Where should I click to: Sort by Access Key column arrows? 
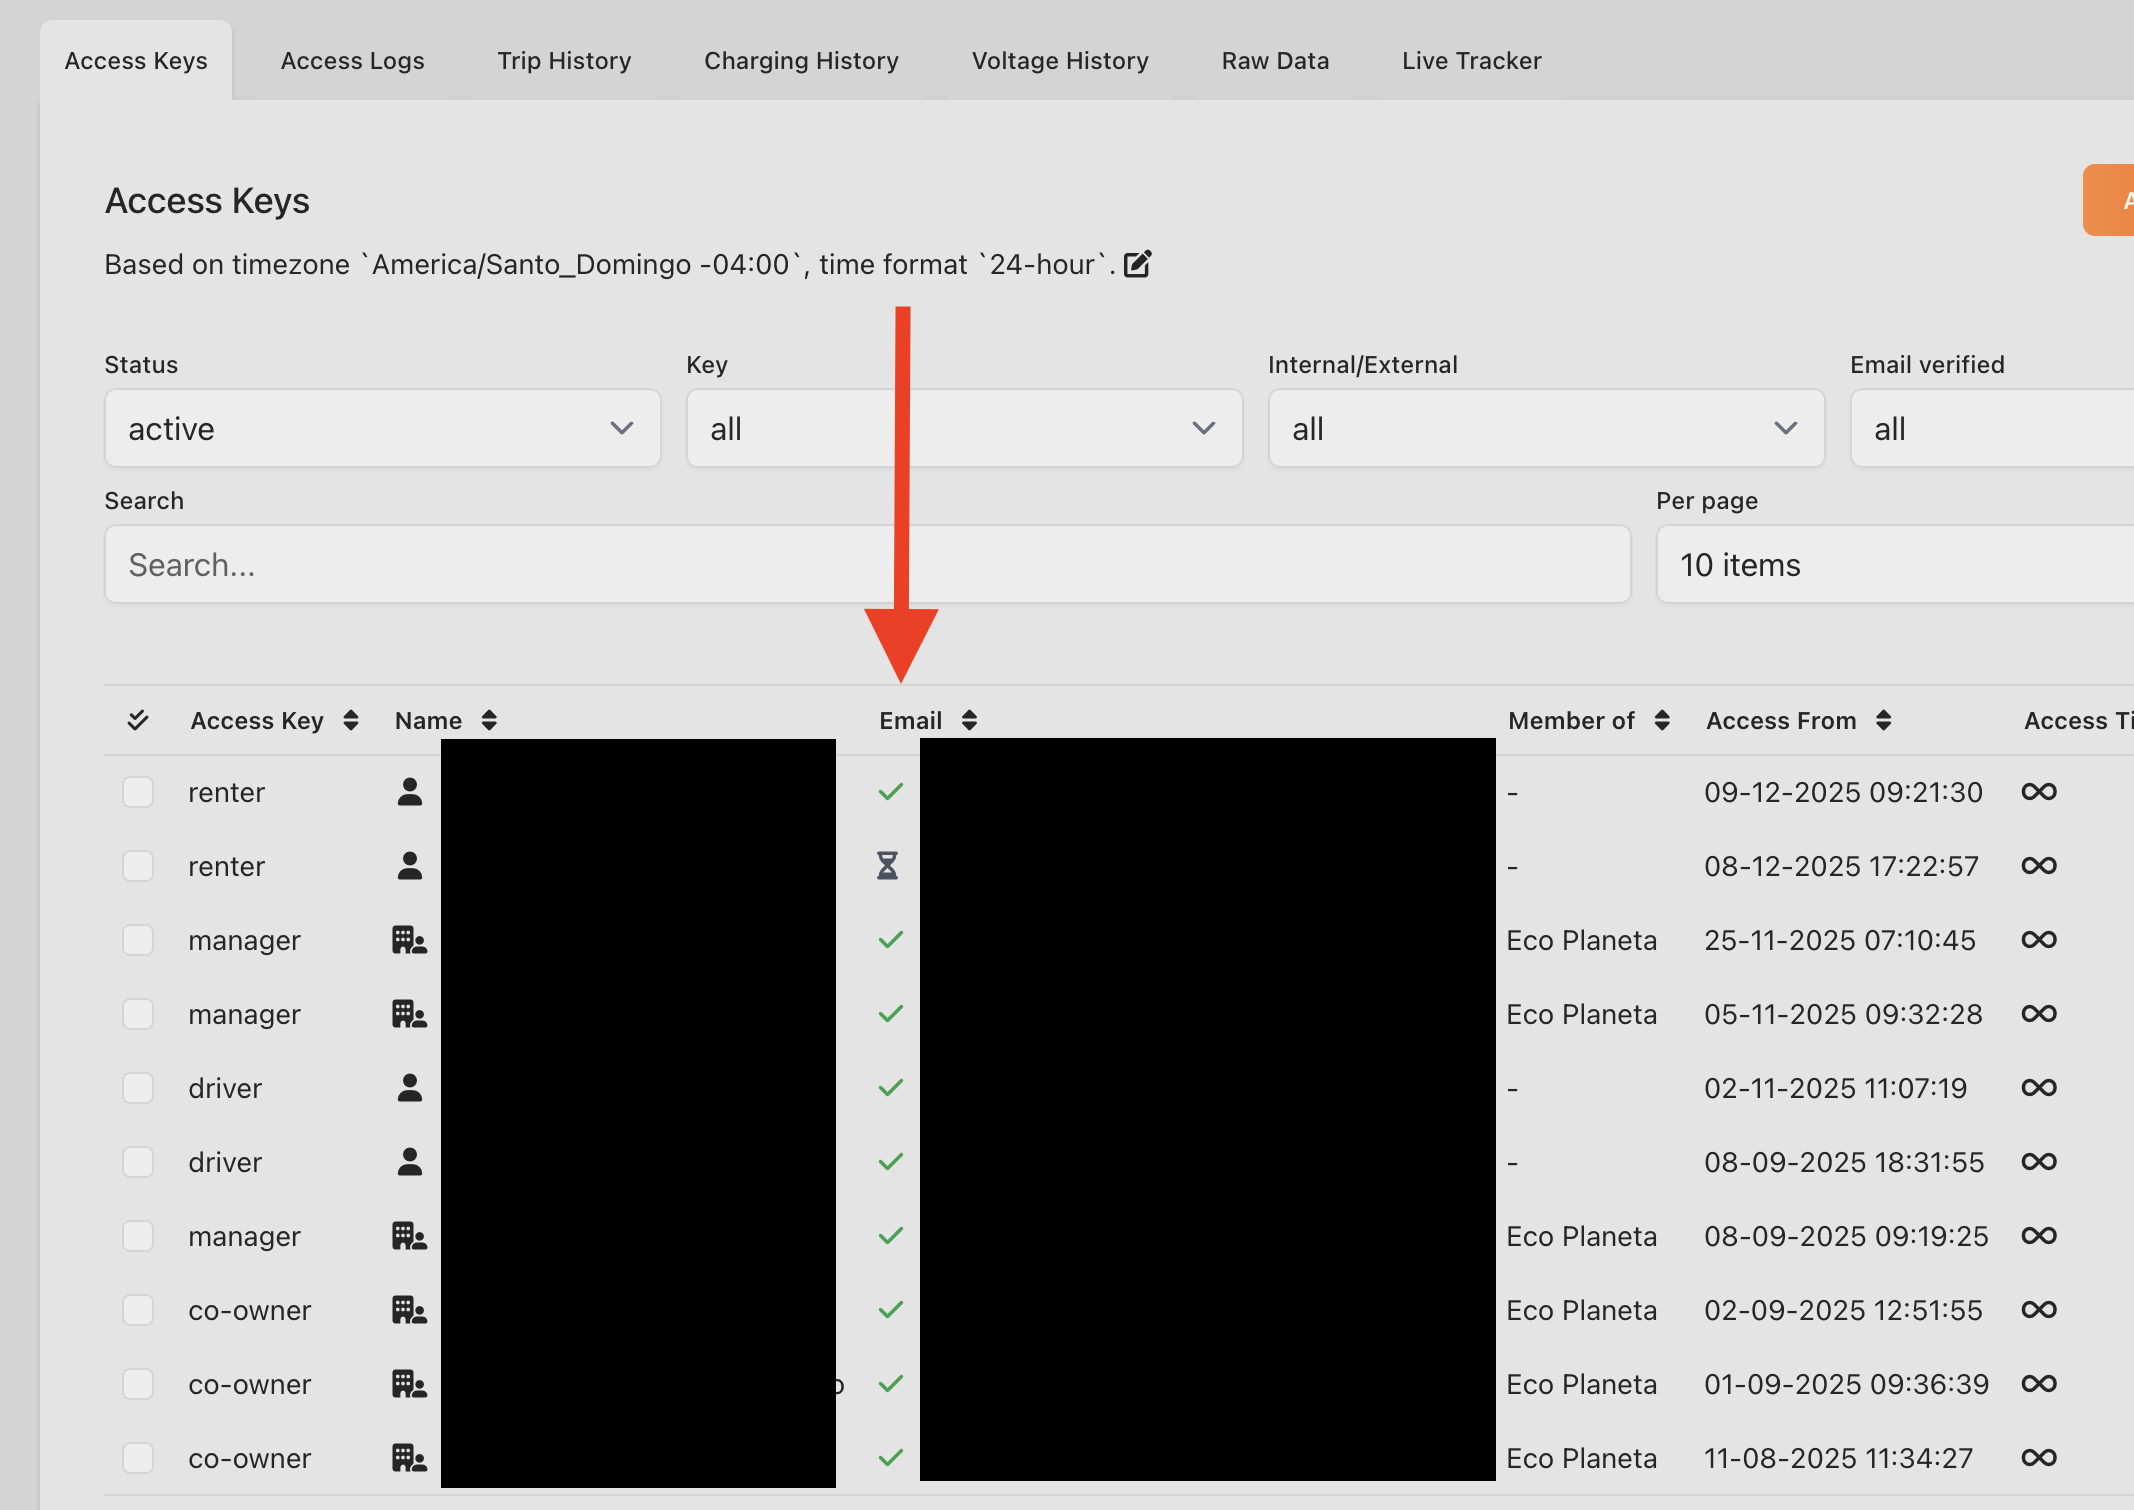point(350,720)
